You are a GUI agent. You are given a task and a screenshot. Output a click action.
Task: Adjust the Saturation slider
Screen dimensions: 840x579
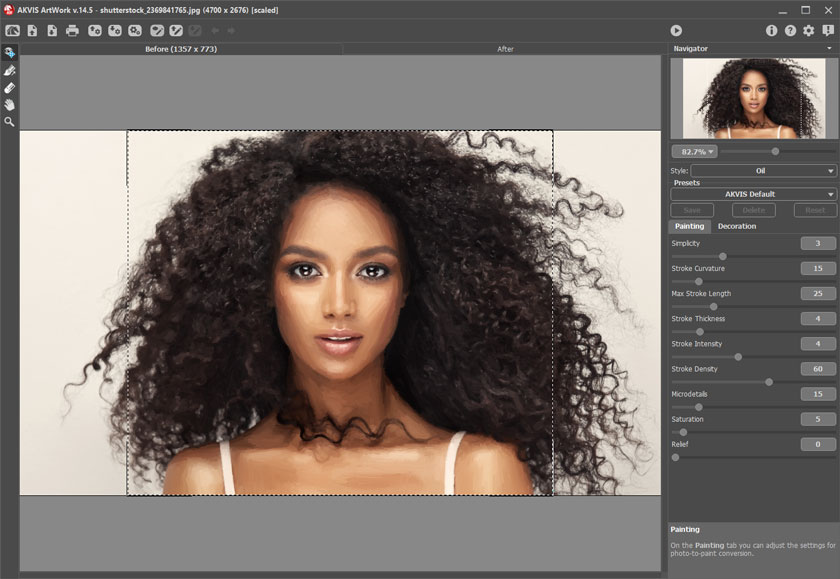[683, 432]
